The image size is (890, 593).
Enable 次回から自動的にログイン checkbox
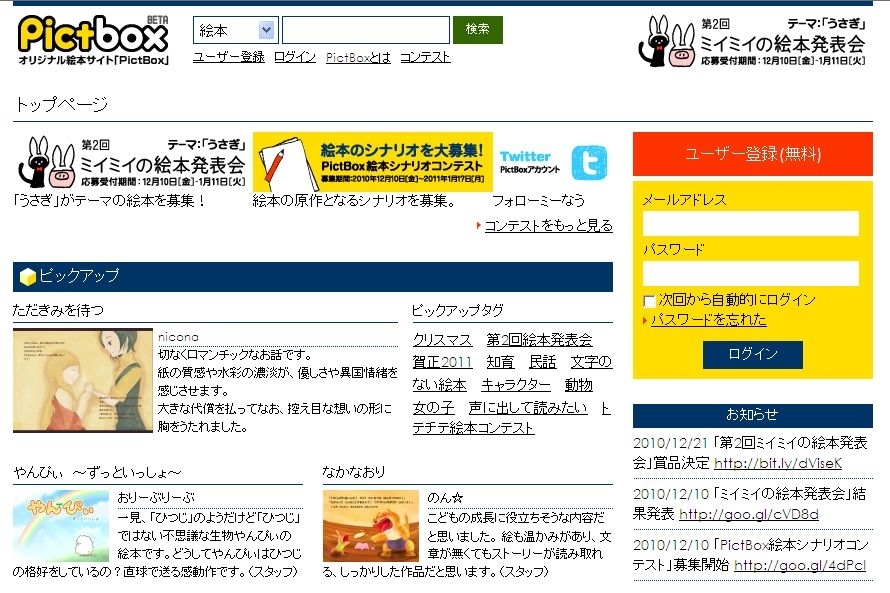pyautogui.click(x=649, y=301)
